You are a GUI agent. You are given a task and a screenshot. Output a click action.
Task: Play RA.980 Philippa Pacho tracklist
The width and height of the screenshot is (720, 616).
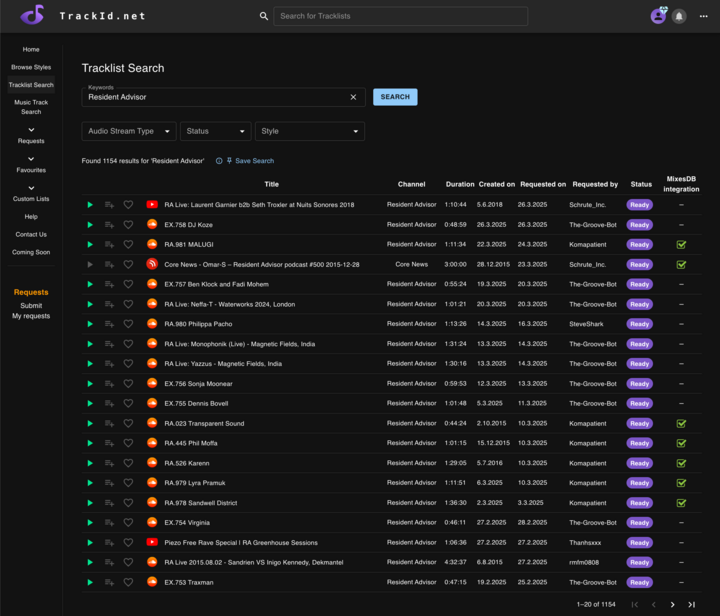[x=90, y=324]
